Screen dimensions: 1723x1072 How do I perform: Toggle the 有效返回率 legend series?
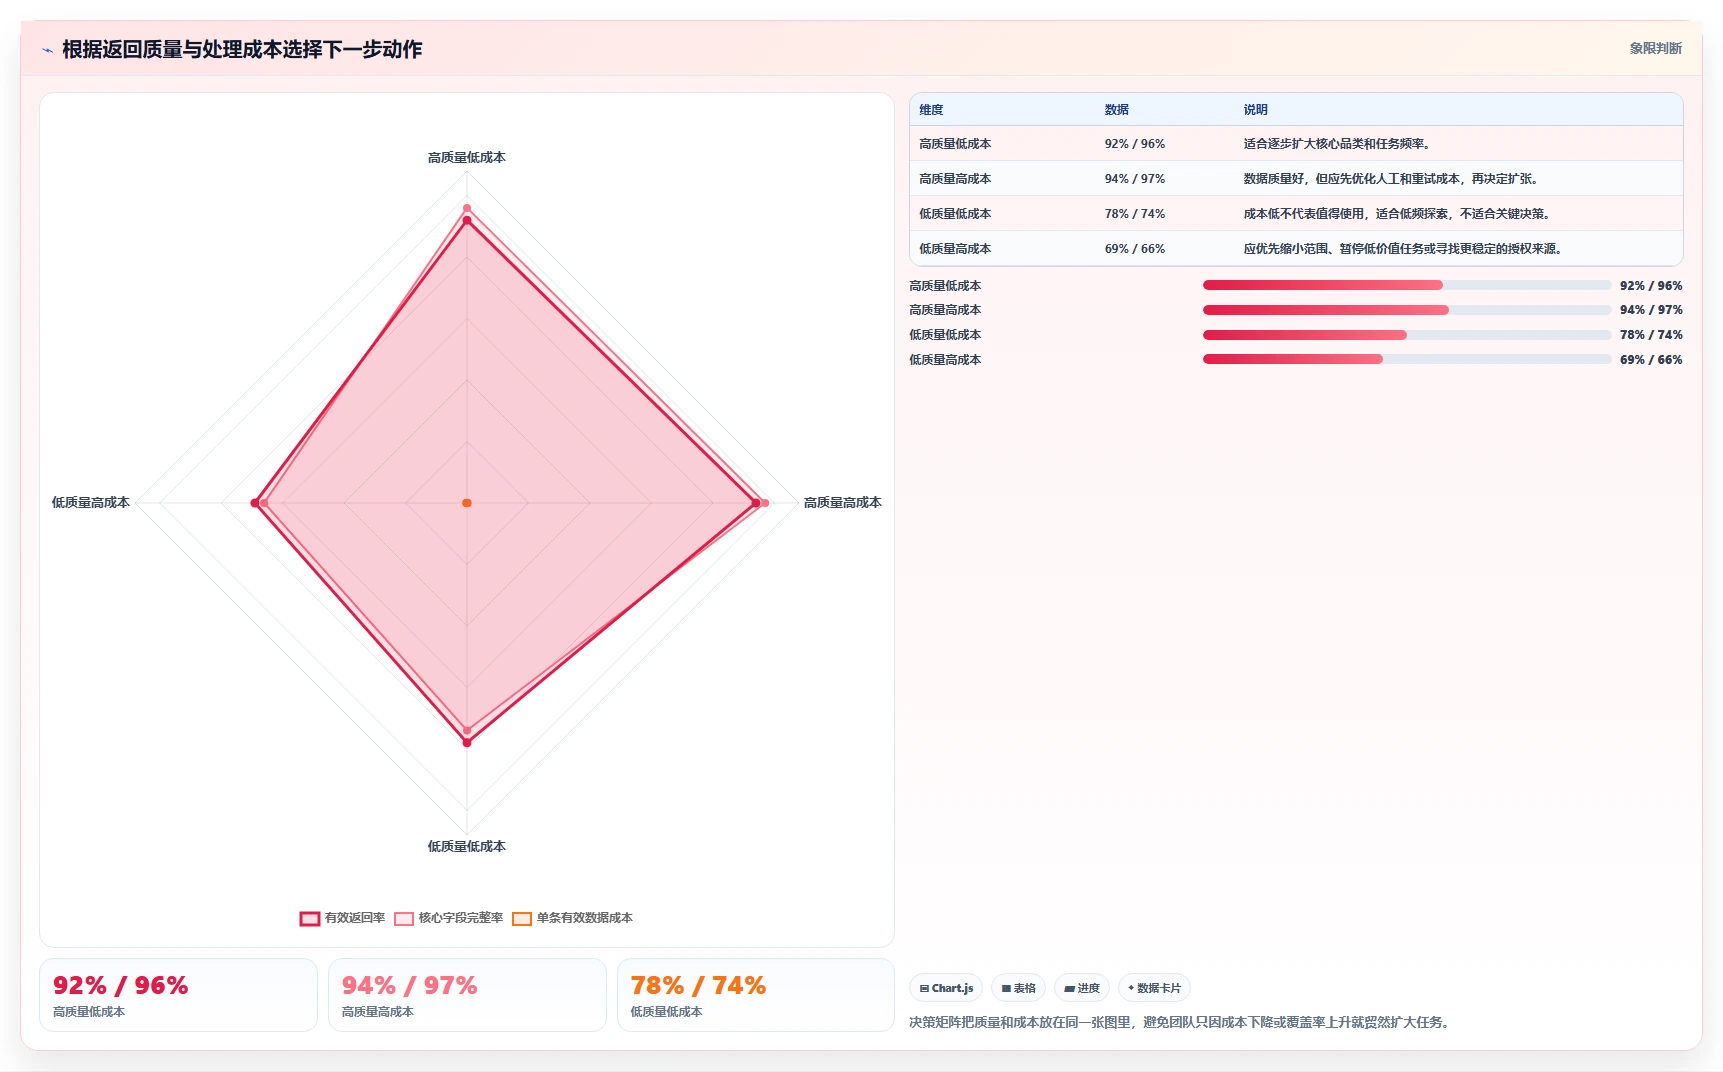pos(343,918)
